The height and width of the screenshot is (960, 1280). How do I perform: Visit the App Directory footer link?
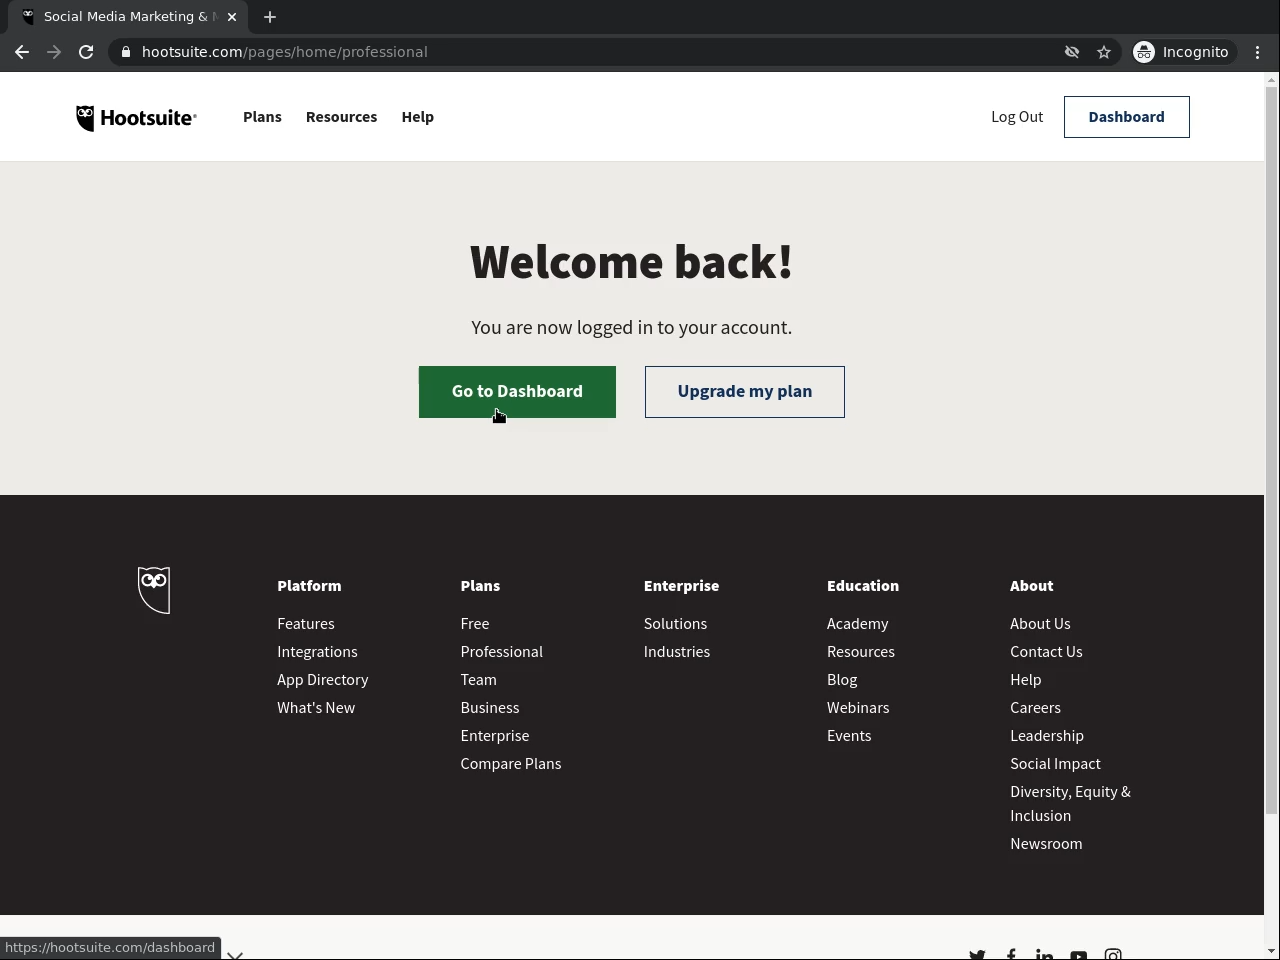[x=323, y=679]
